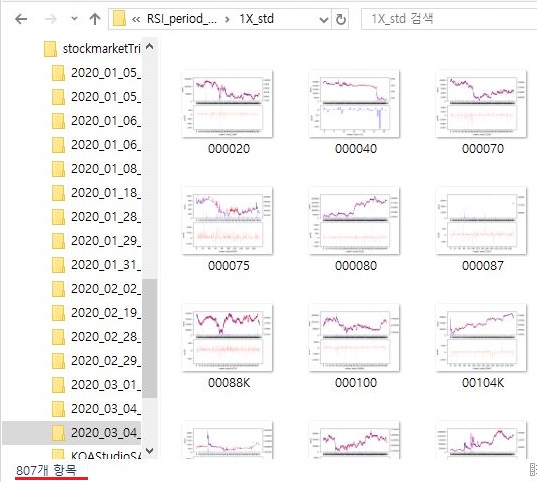
Task: Click 2020_02_02_ folder icon
Action: tap(59, 289)
